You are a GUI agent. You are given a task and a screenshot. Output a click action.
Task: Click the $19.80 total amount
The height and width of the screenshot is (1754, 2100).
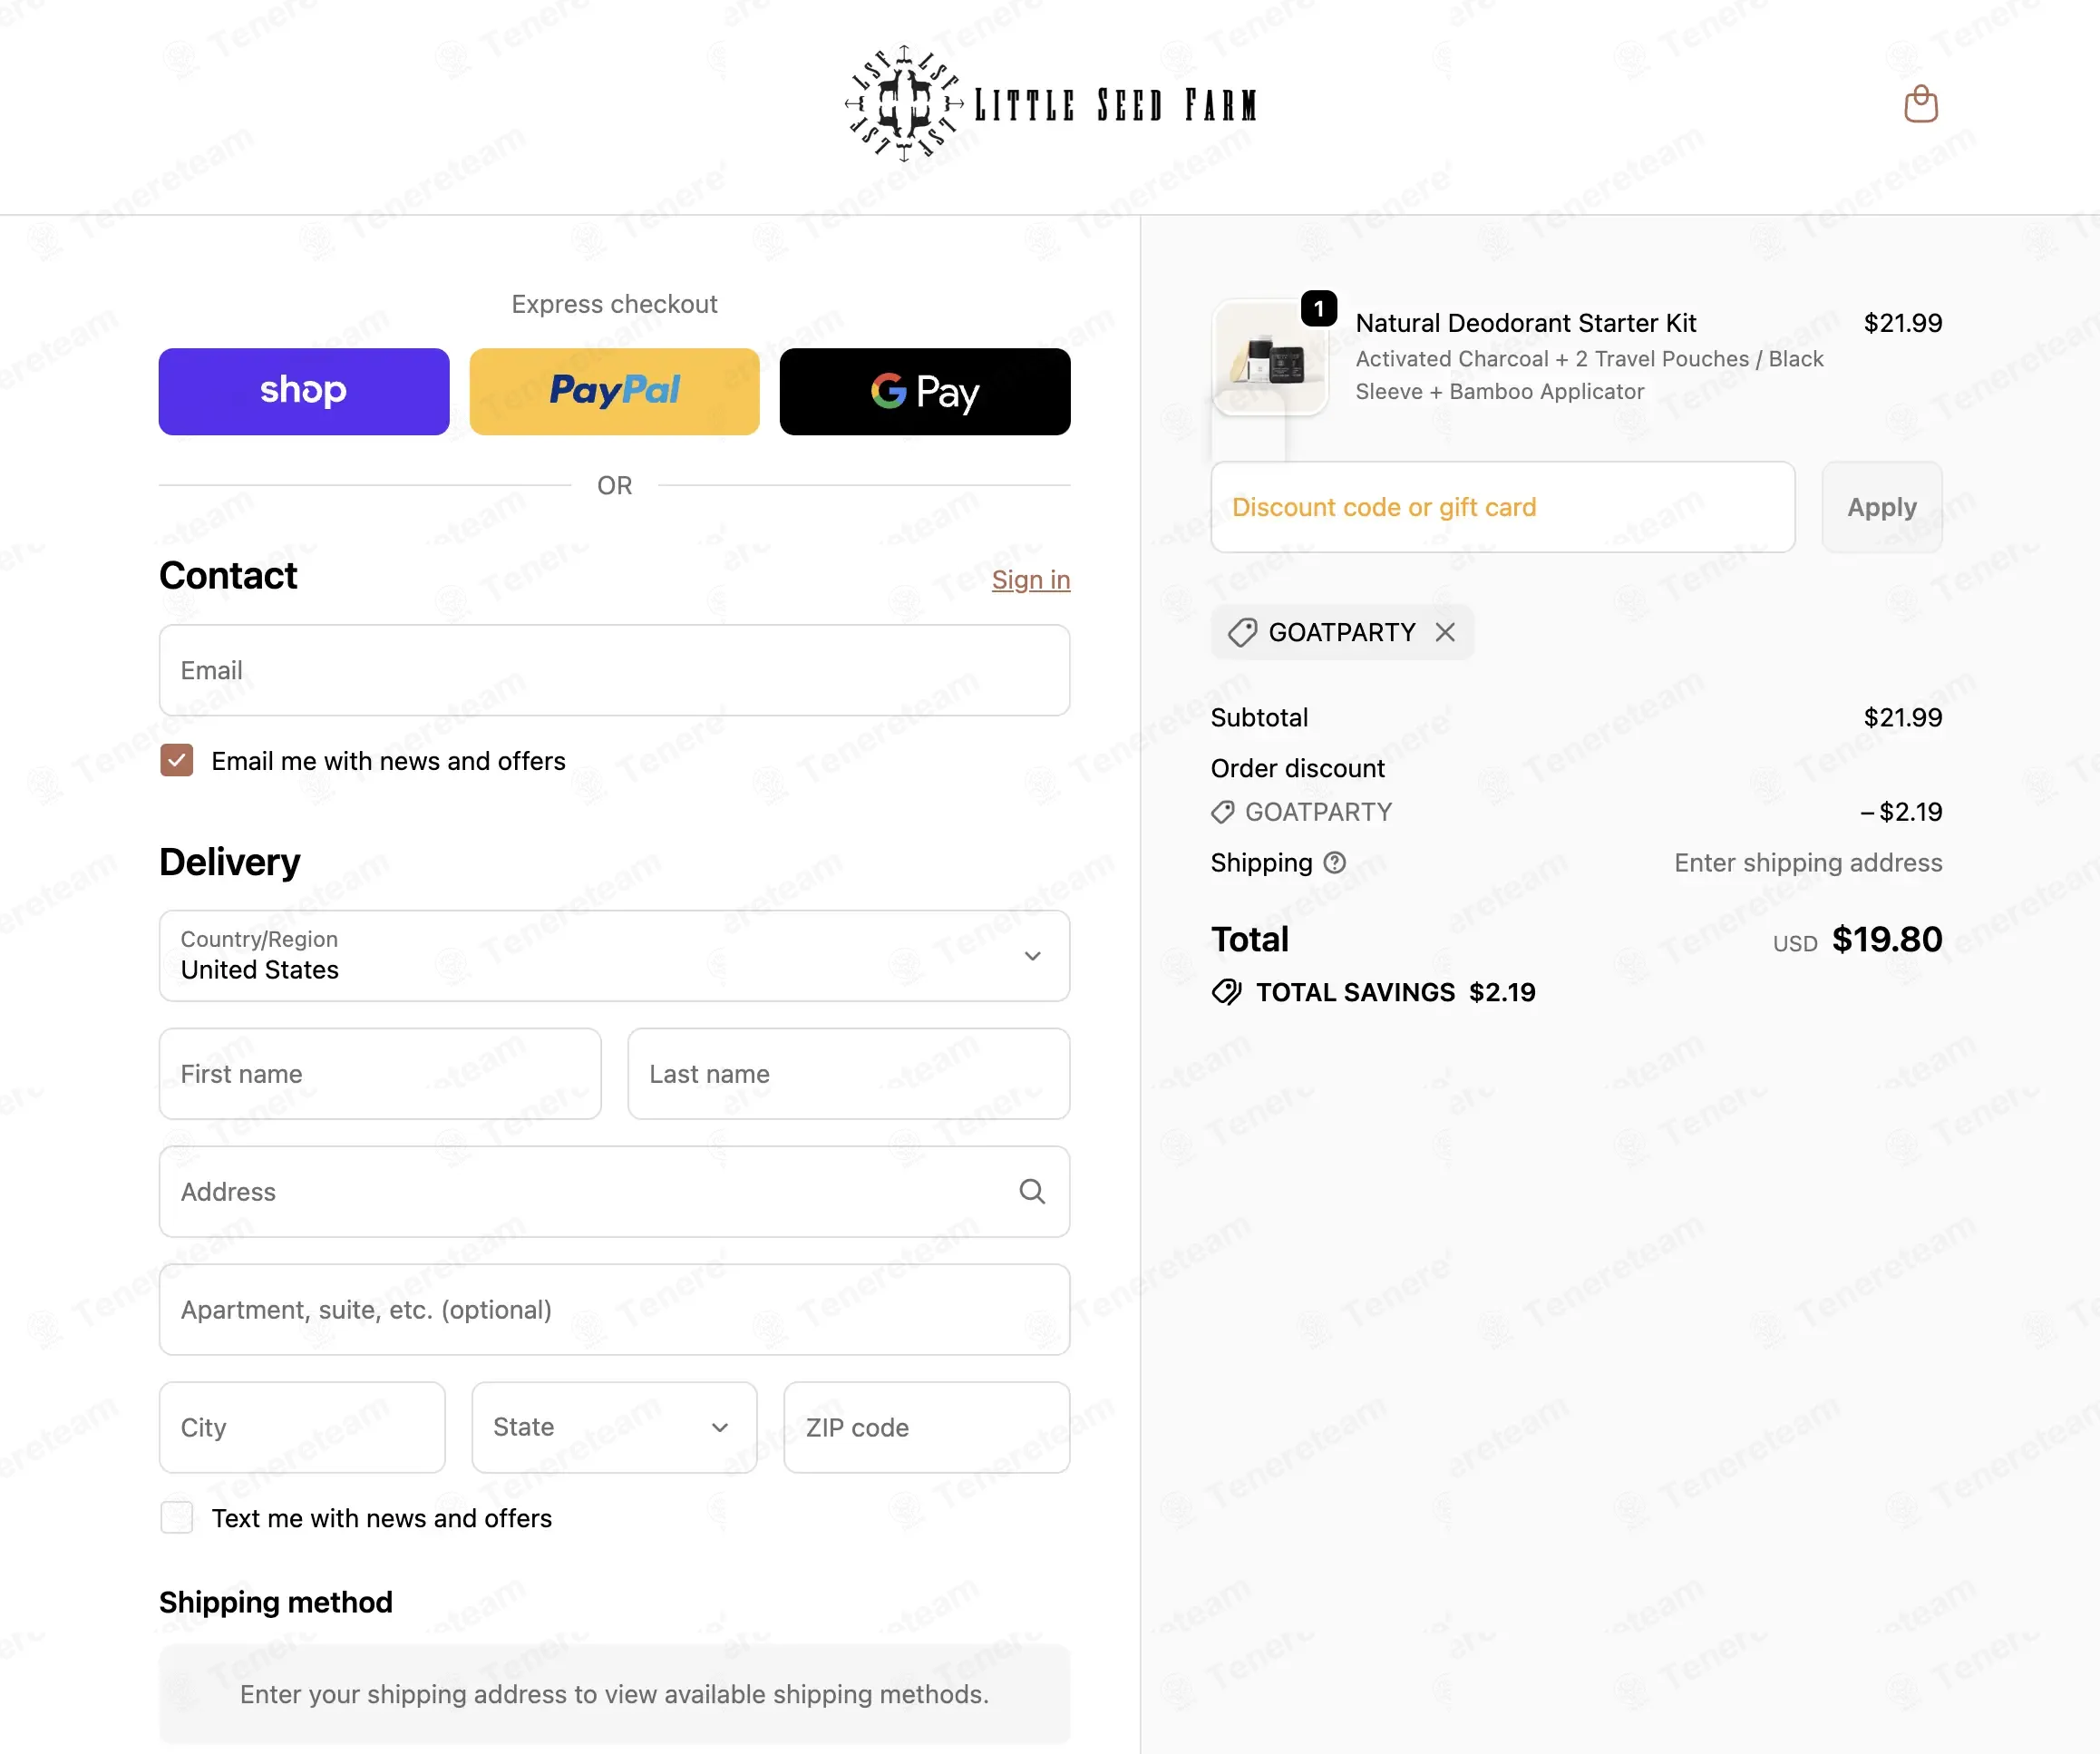tap(1887, 939)
